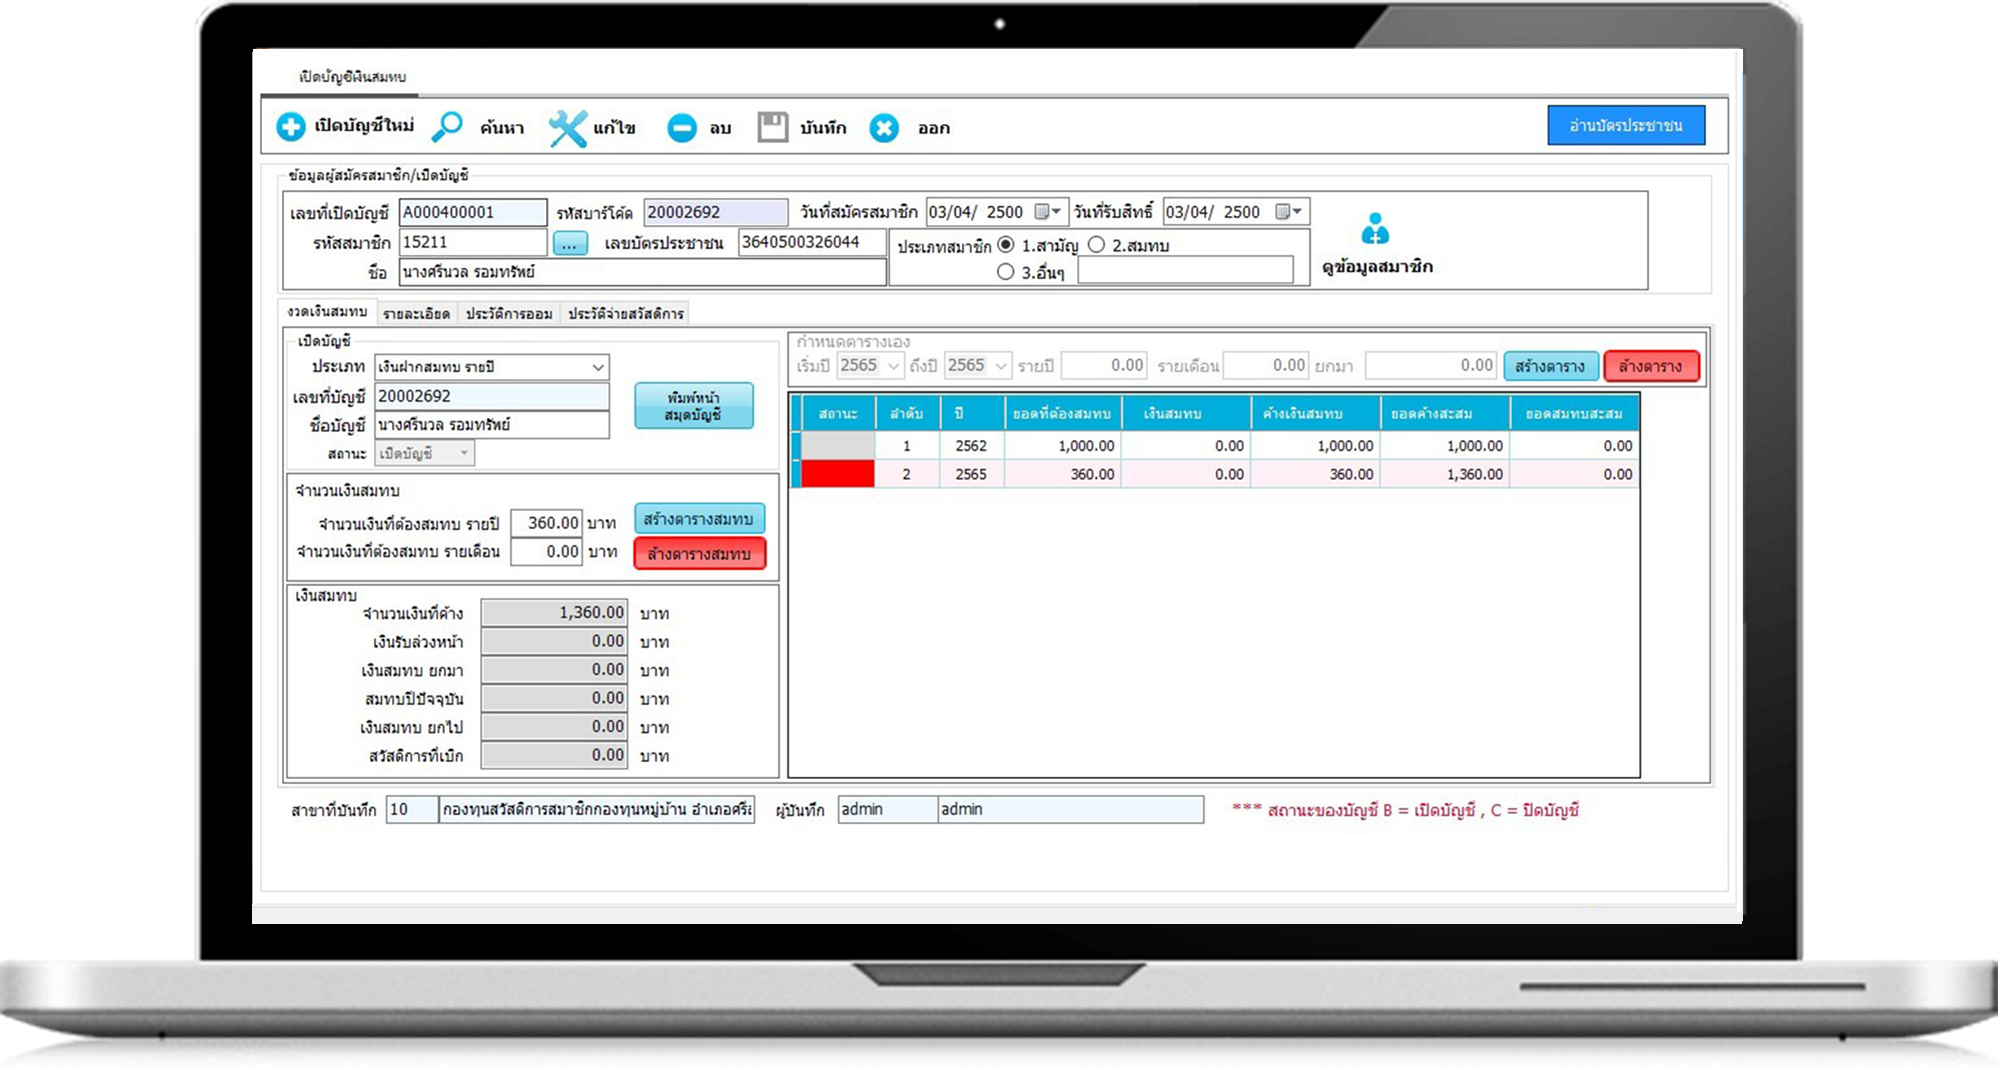Switch to the ประวัติการออม tab
This screenshot has width=2000, height=1069.
(509, 314)
